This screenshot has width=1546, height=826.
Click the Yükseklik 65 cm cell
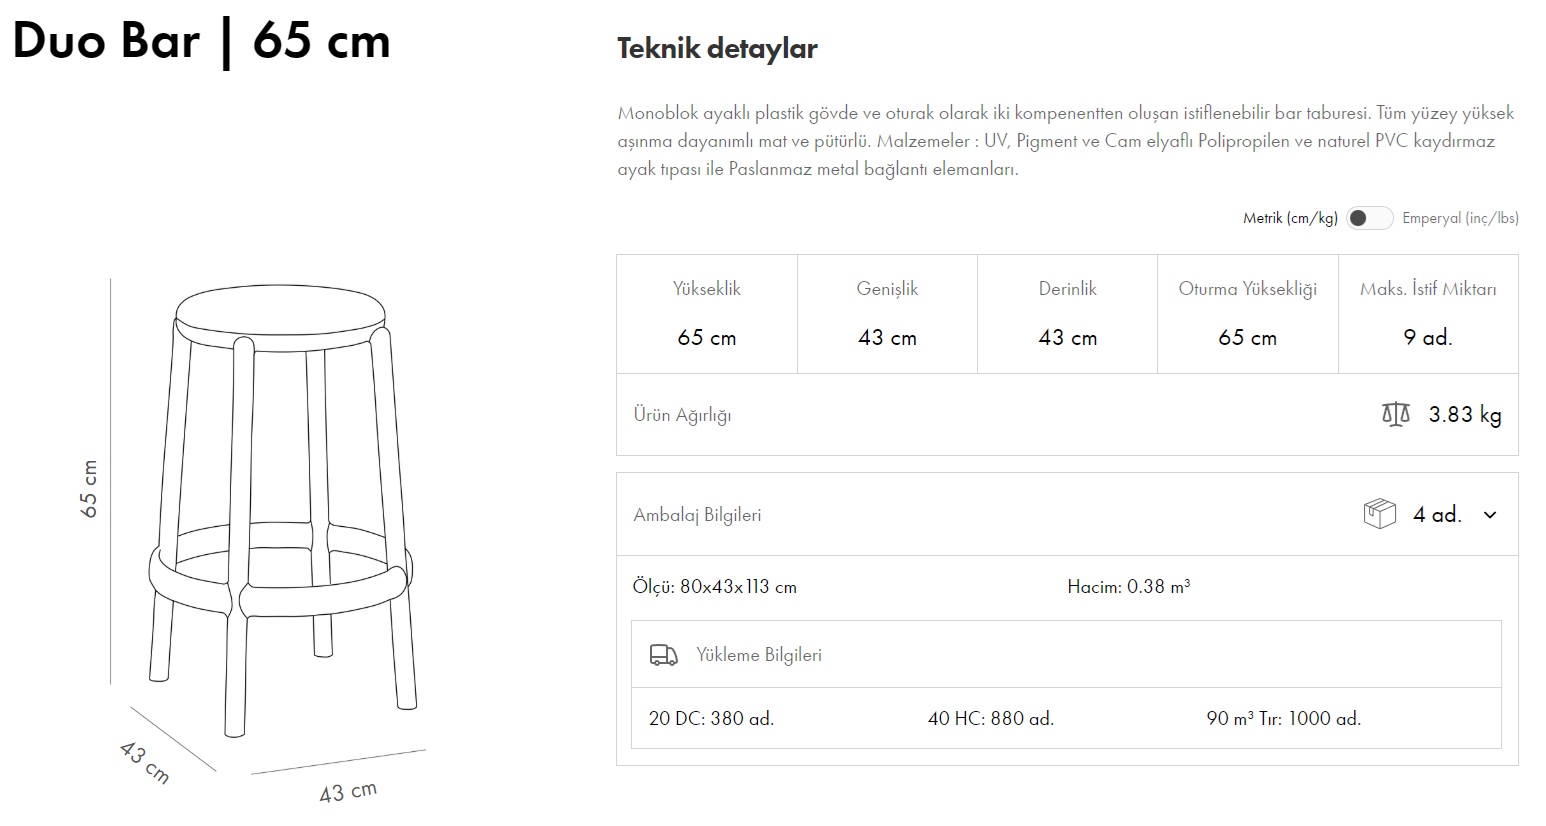point(707,314)
